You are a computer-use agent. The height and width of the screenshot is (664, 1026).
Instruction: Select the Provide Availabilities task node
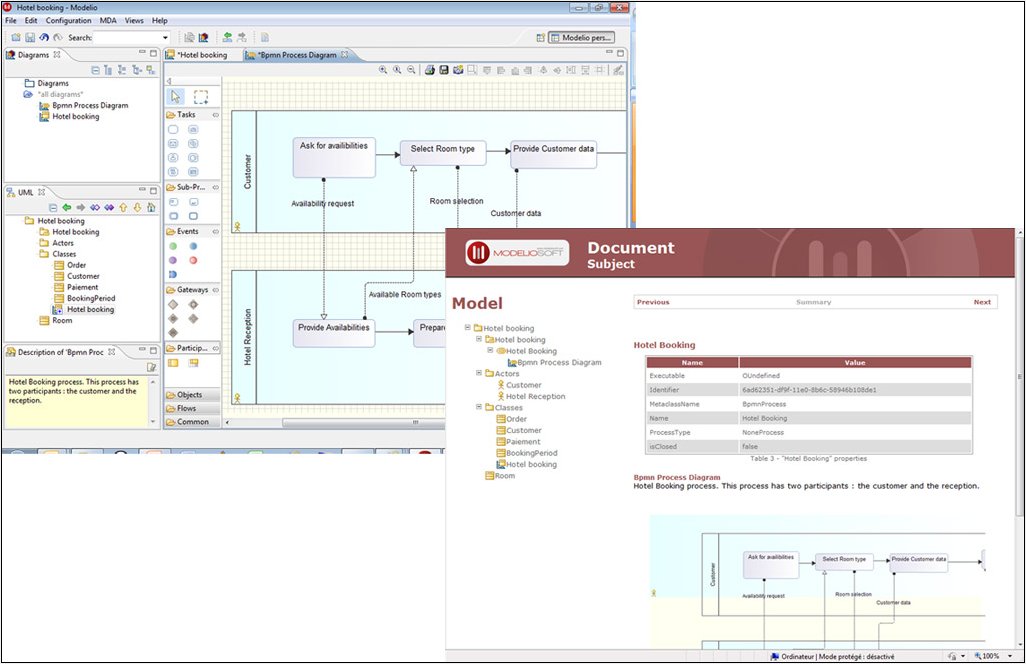click(334, 332)
